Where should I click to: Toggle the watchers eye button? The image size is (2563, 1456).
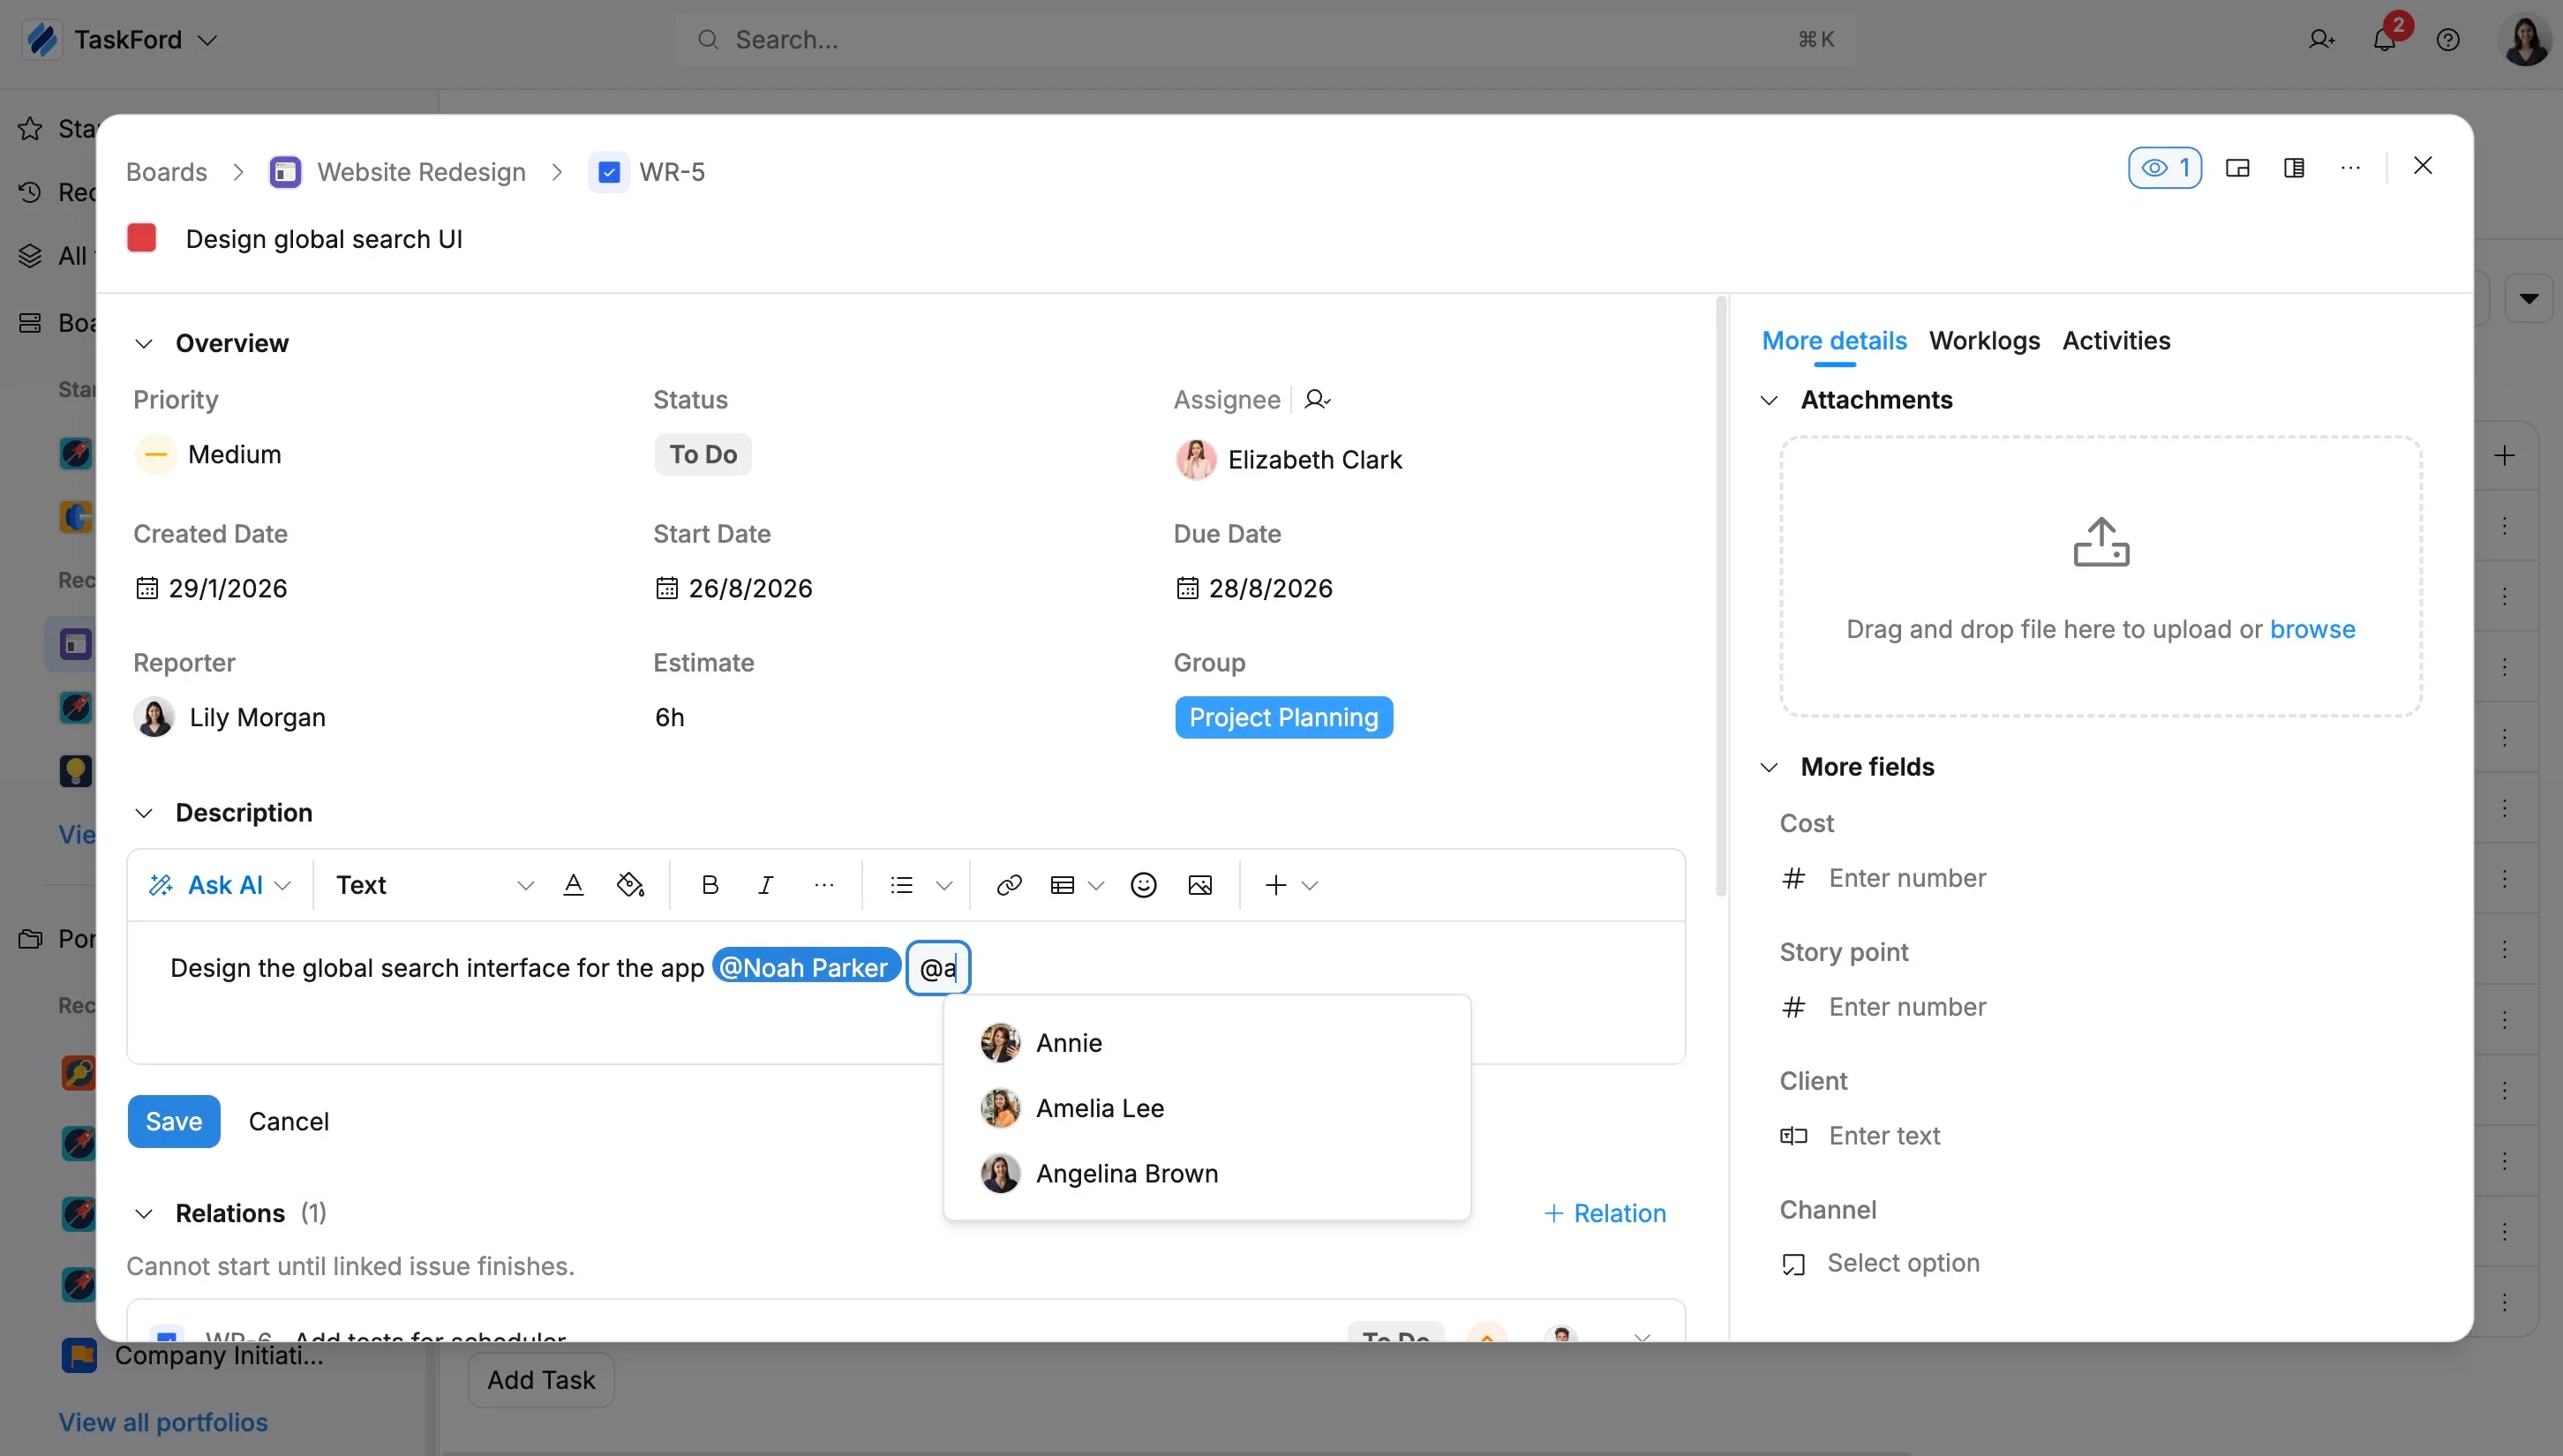(2164, 168)
